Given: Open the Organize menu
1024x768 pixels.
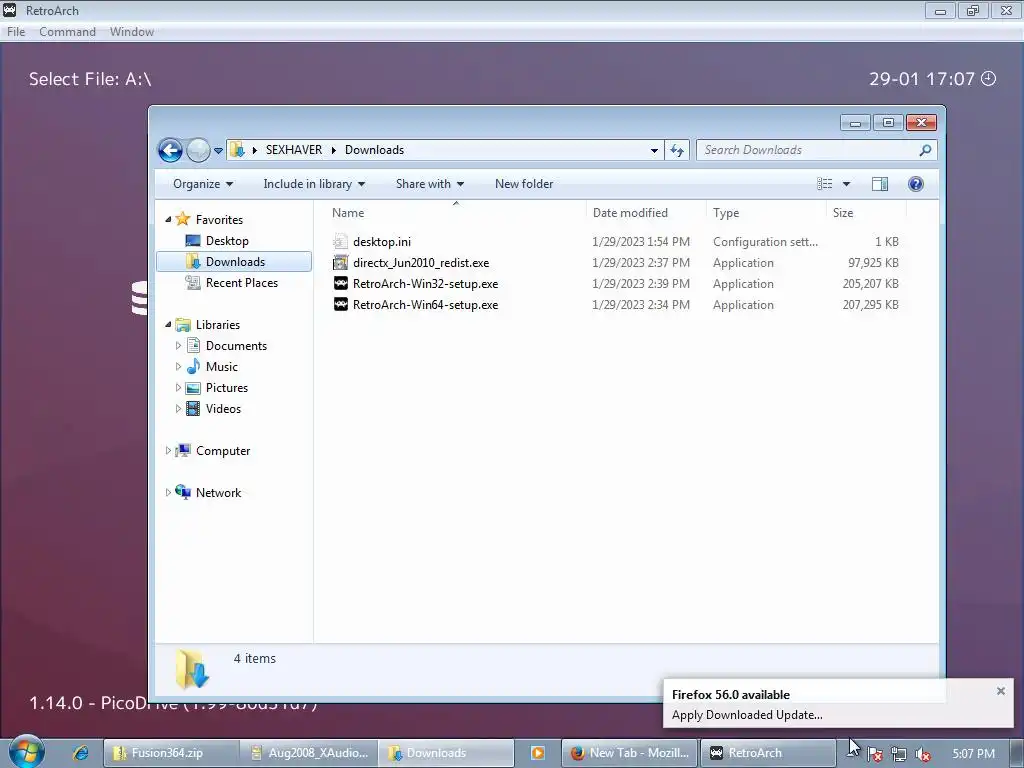Looking at the screenshot, I should (202, 184).
